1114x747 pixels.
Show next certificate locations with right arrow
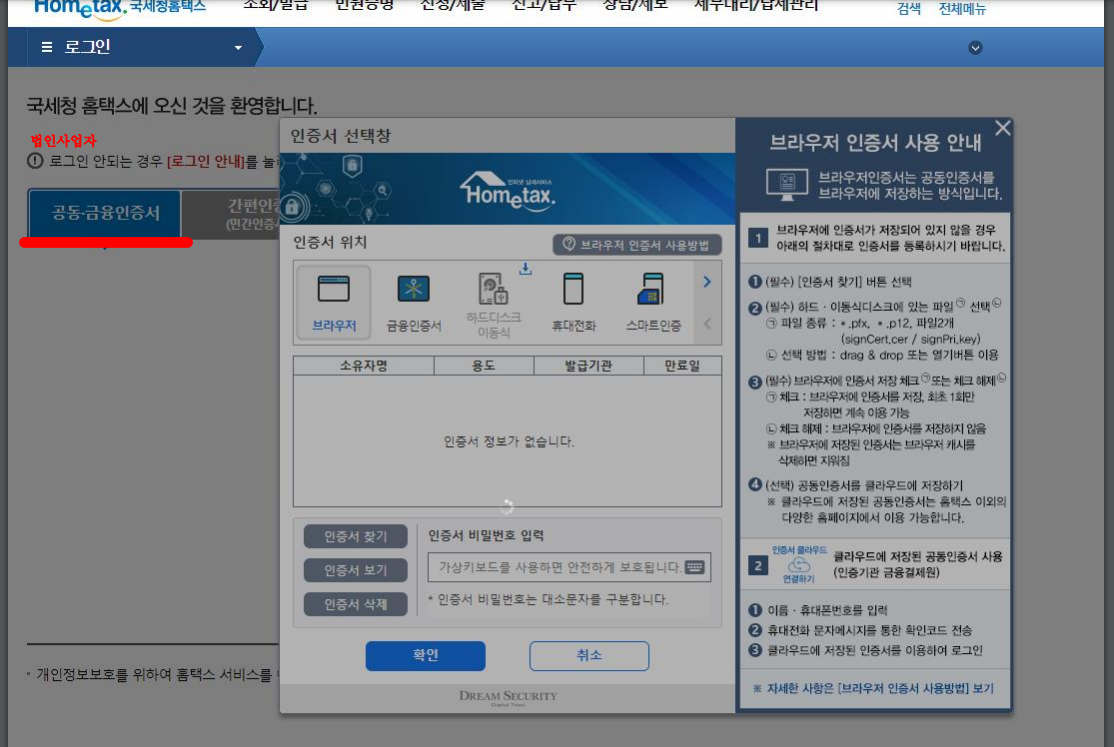[x=707, y=282]
